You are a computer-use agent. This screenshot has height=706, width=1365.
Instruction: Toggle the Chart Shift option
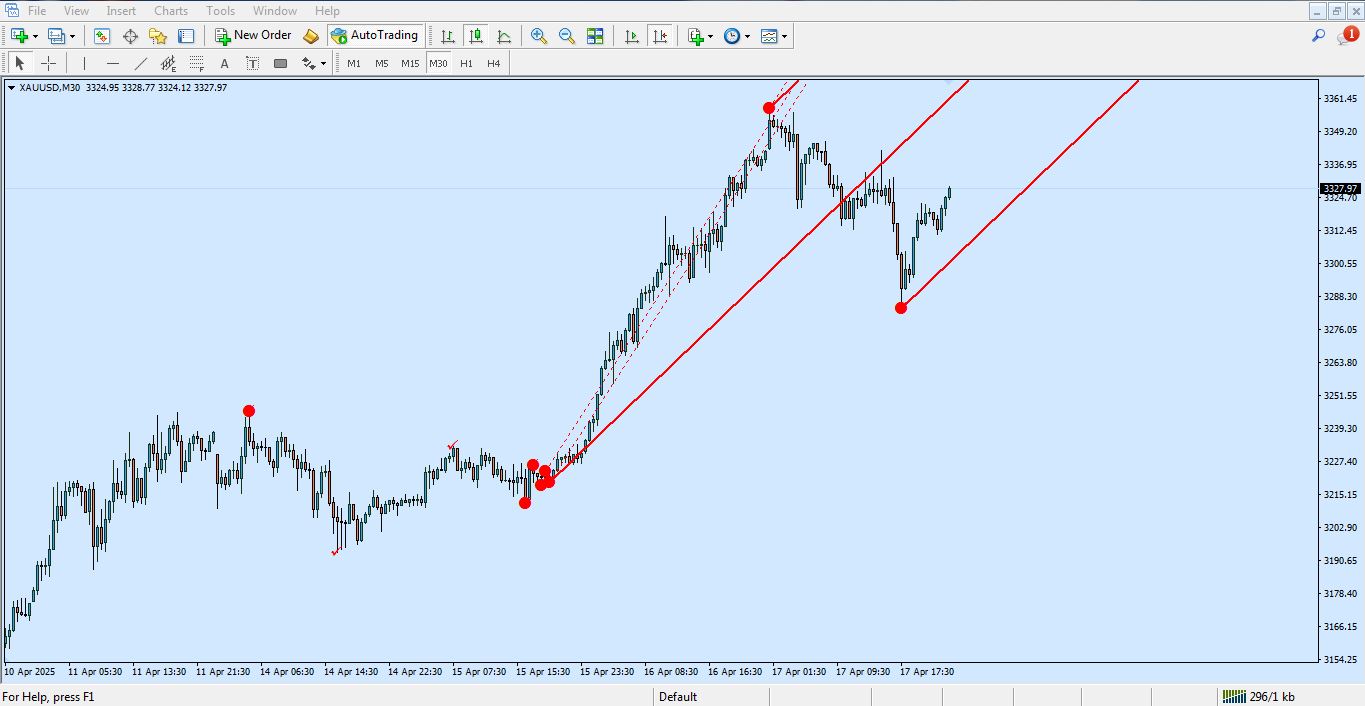pyautogui.click(x=660, y=36)
